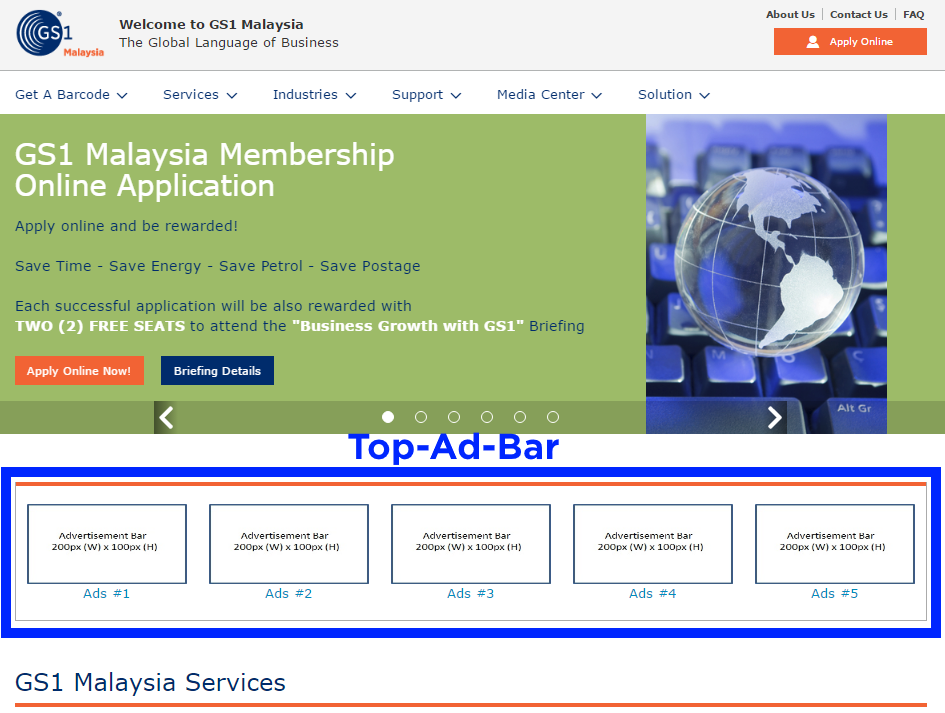
Task: Select the fourth carousel dot
Action: click(x=487, y=417)
